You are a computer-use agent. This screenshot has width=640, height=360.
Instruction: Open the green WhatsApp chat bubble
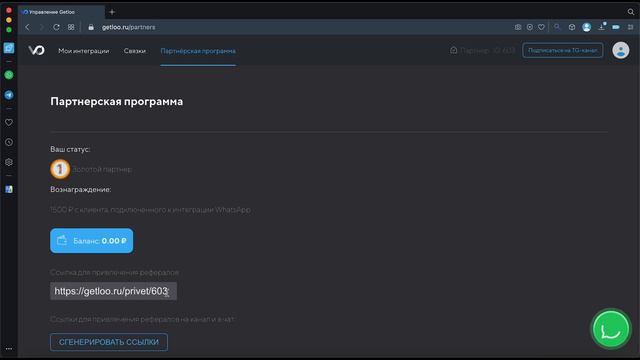pos(611,329)
